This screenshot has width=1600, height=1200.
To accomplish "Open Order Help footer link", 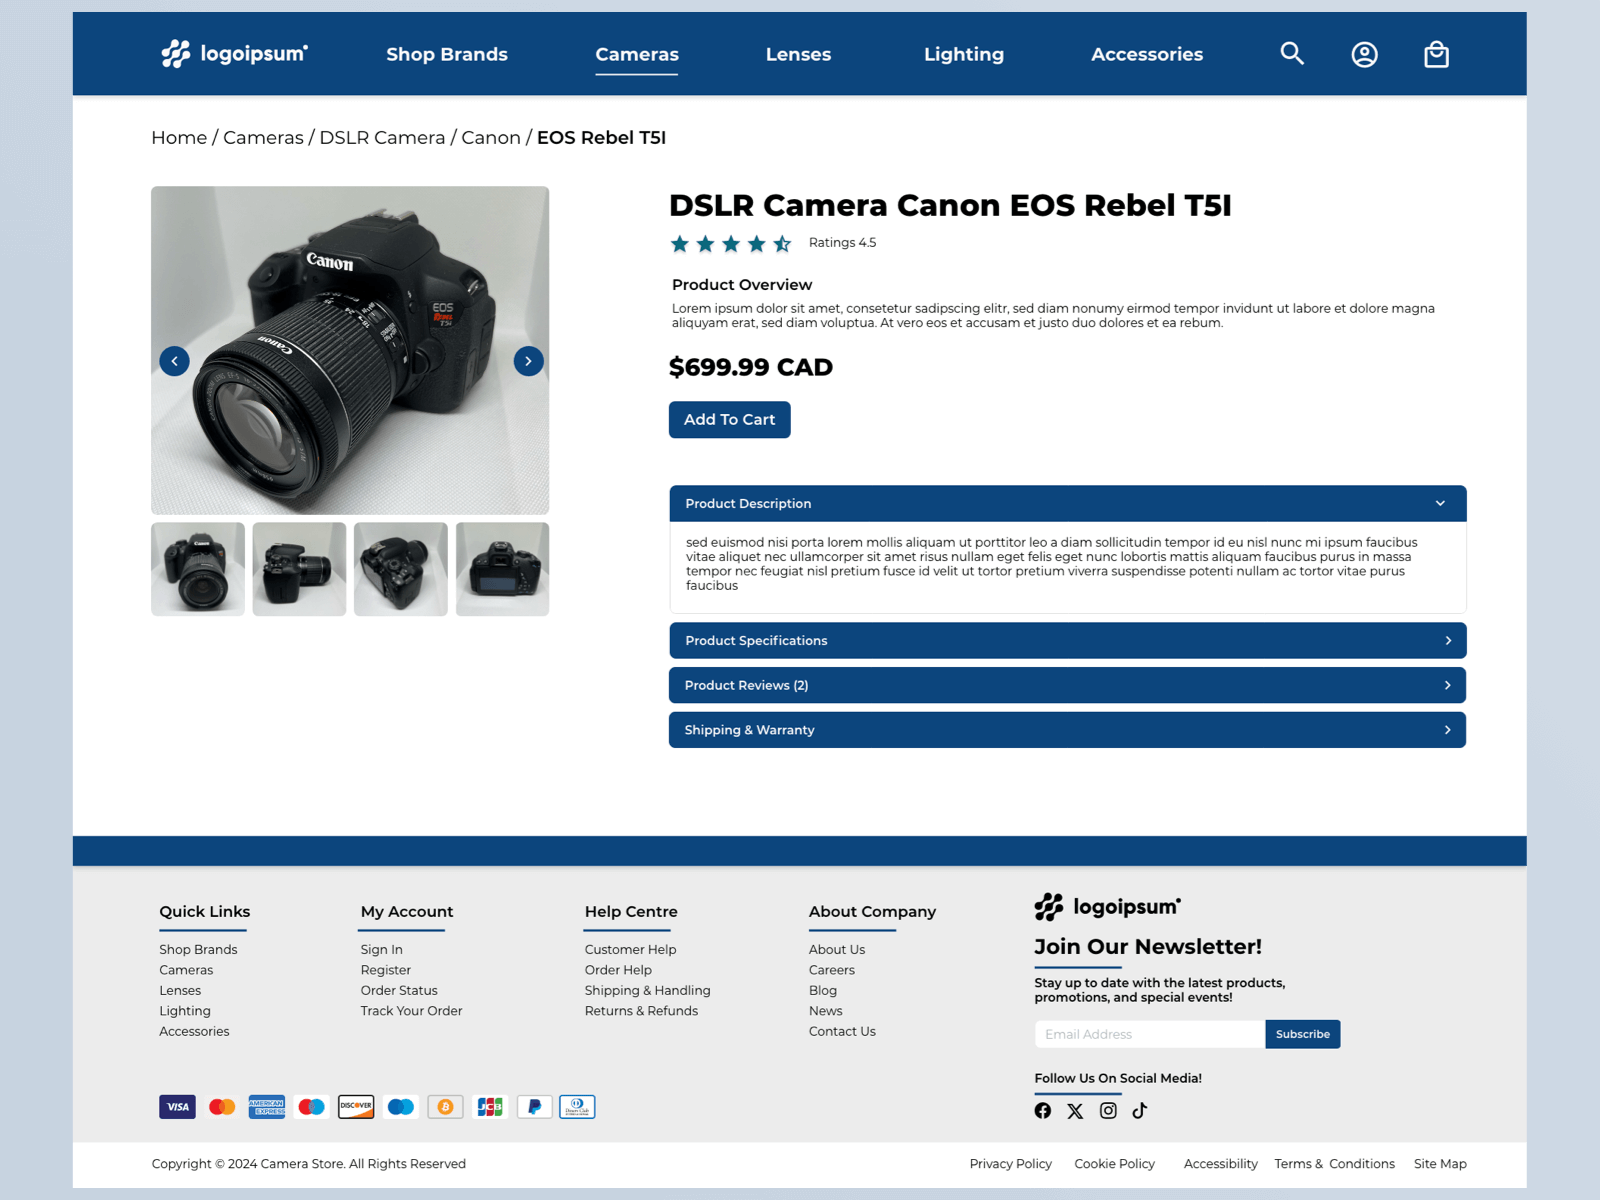I will (x=618, y=970).
